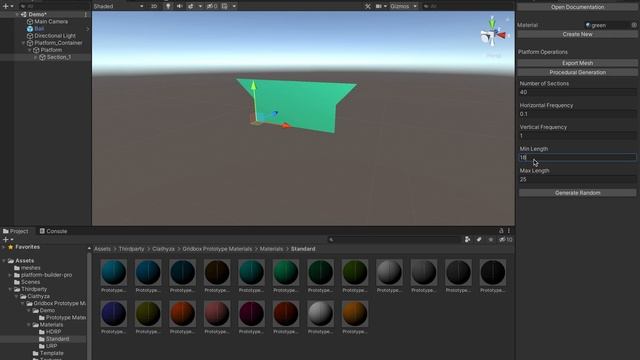
Task: Open the Demo scene three-dot options menu
Action: click(x=85, y=14)
